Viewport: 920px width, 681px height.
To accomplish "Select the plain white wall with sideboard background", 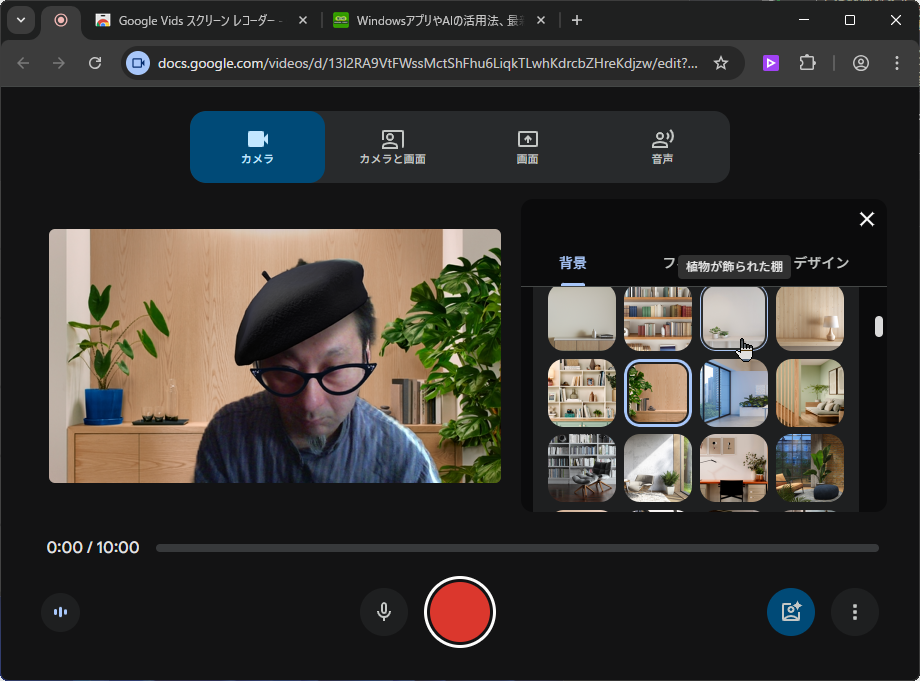I will (582, 319).
